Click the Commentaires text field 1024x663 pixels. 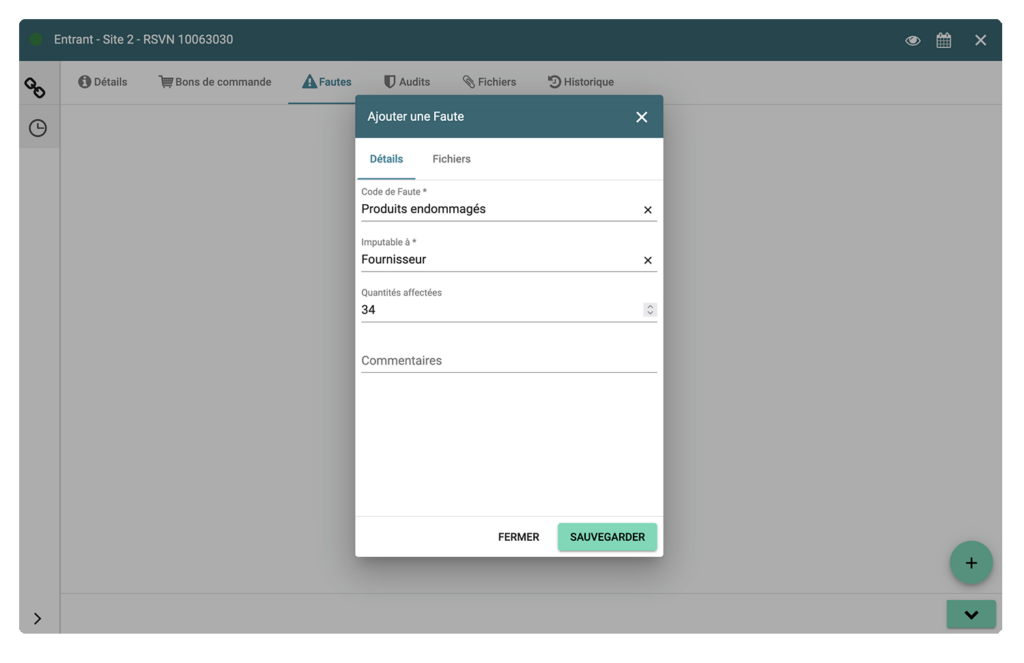509,361
